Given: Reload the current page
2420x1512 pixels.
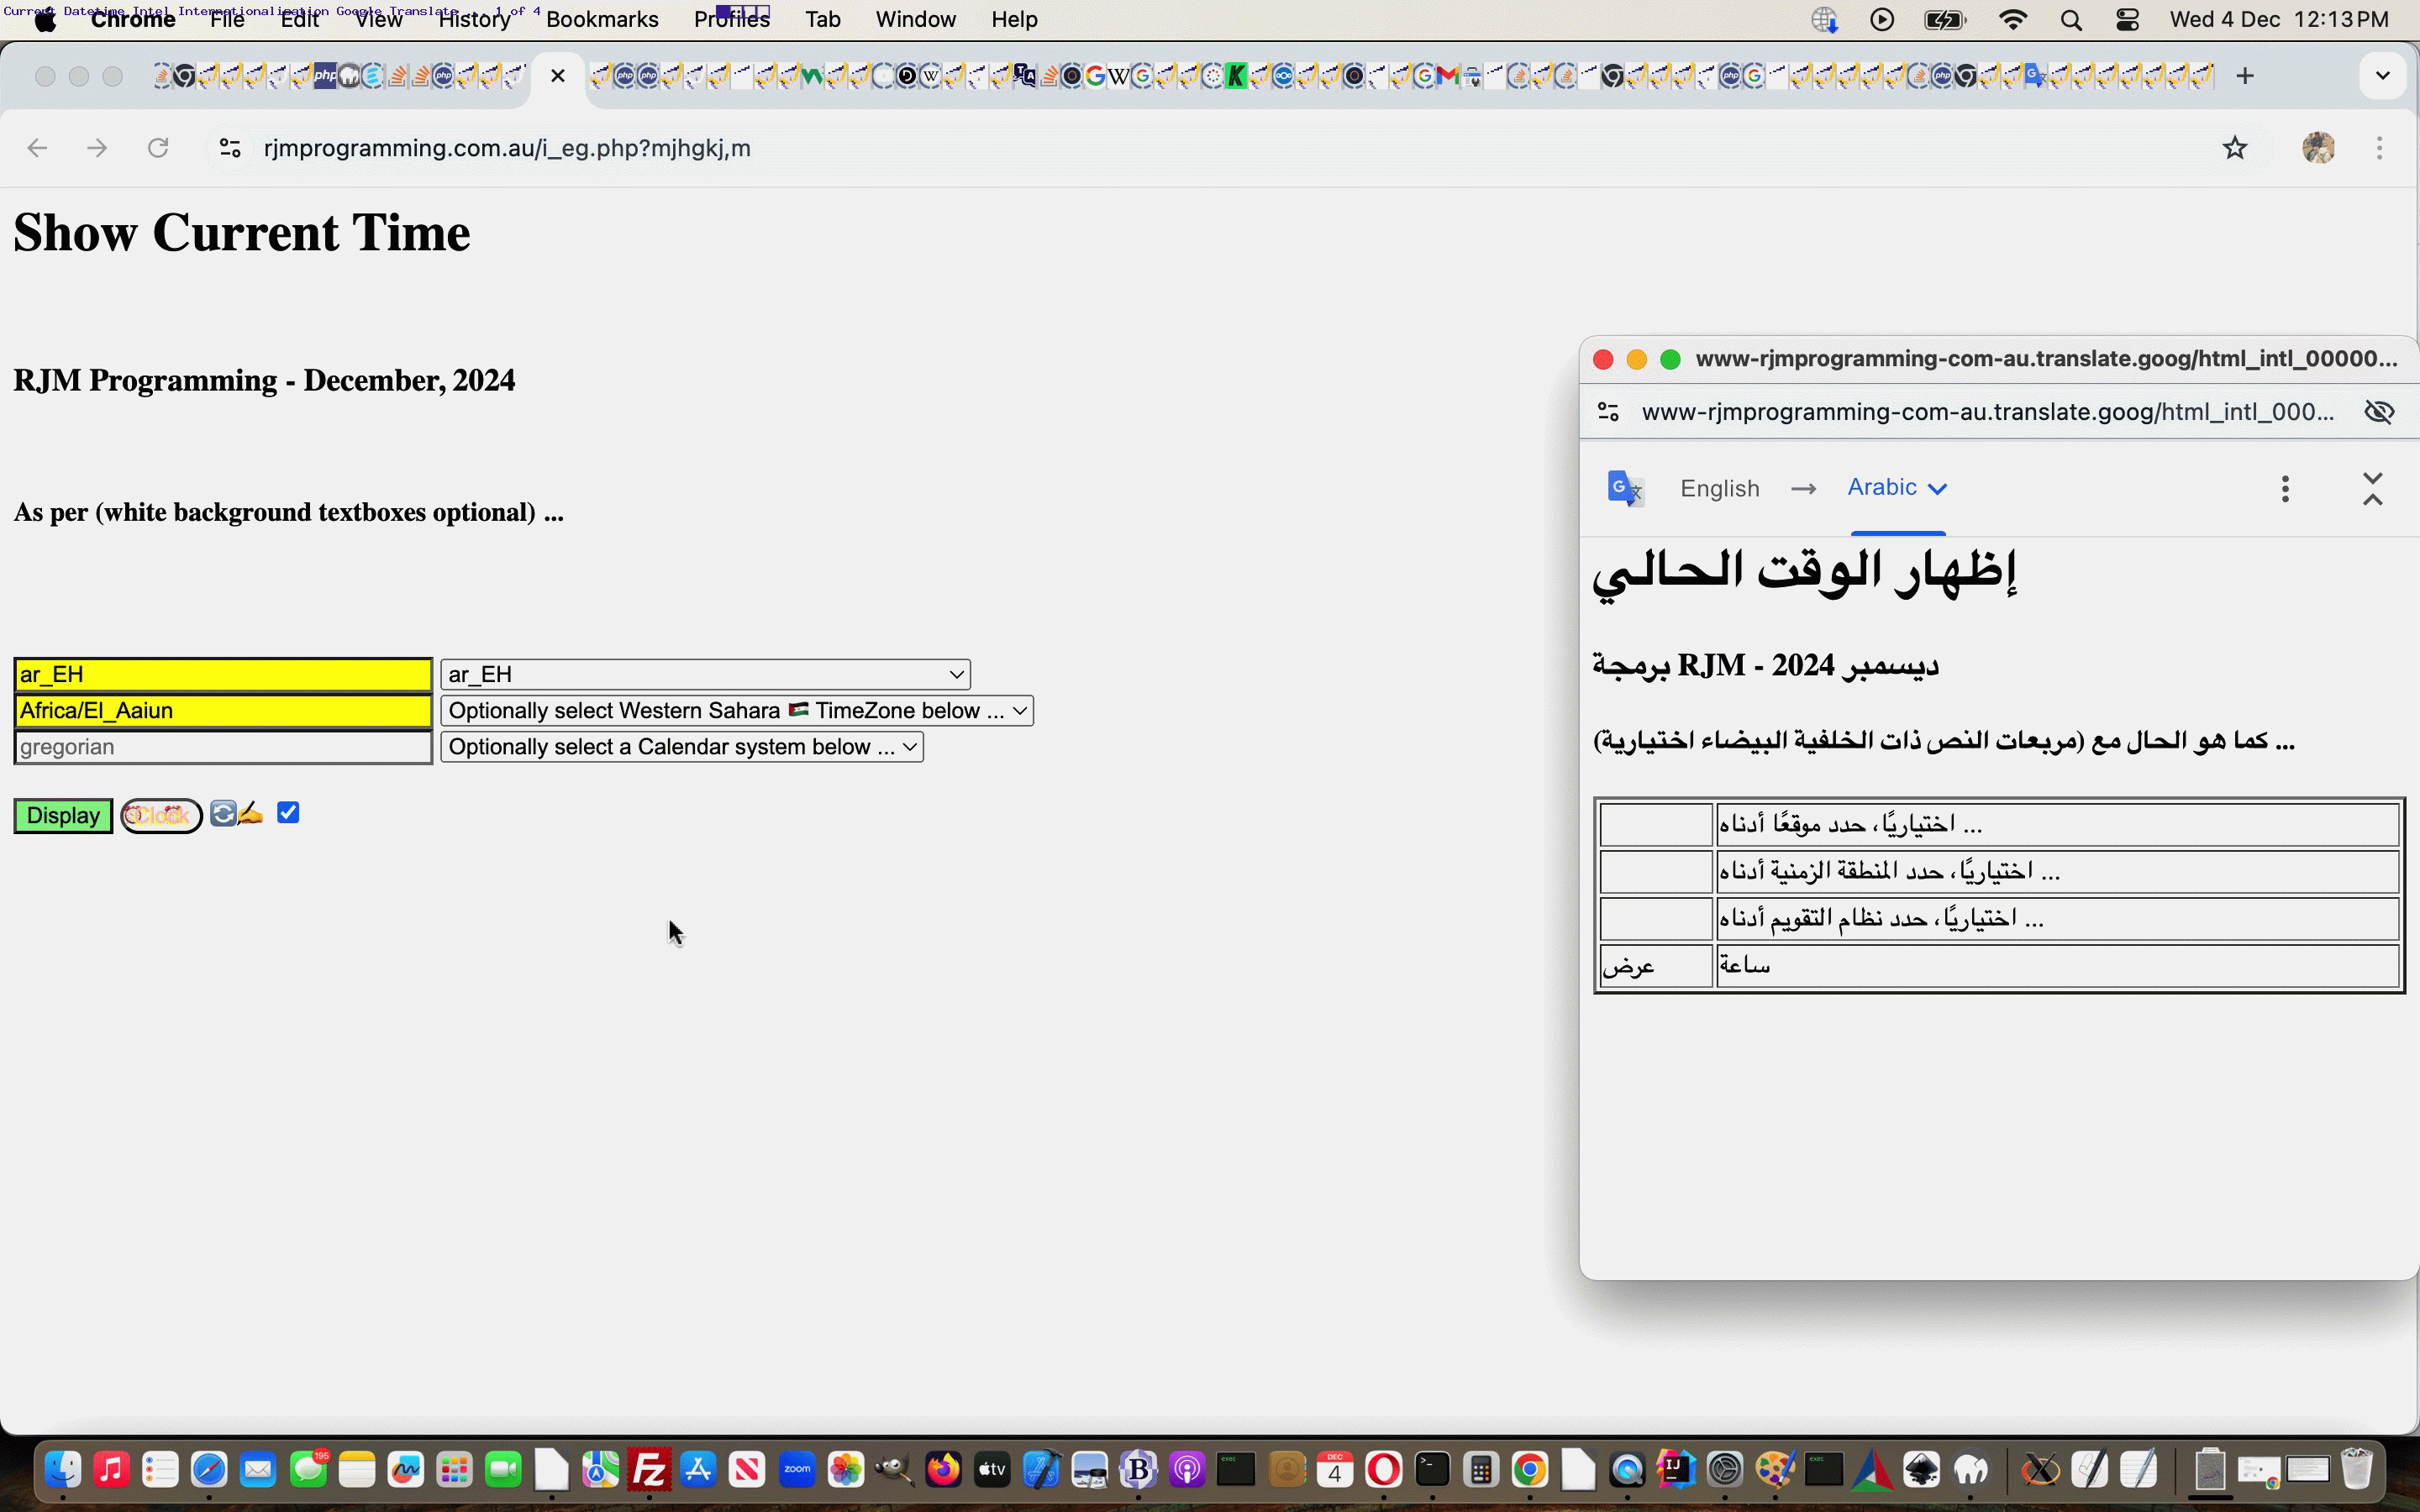Looking at the screenshot, I should point(158,148).
